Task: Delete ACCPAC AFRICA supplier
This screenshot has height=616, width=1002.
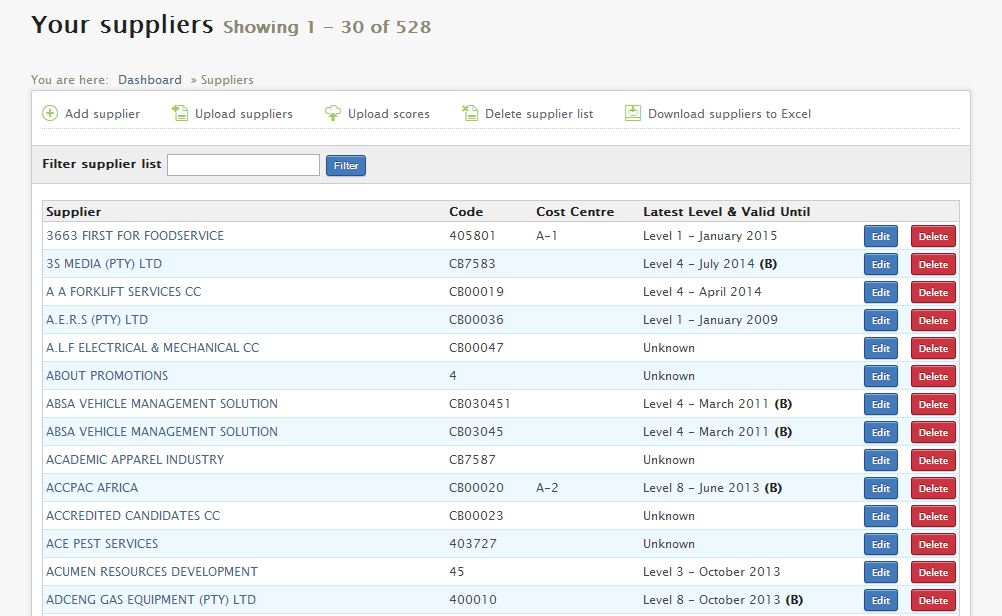Action: pyautogui.click(x=933, y=489)
